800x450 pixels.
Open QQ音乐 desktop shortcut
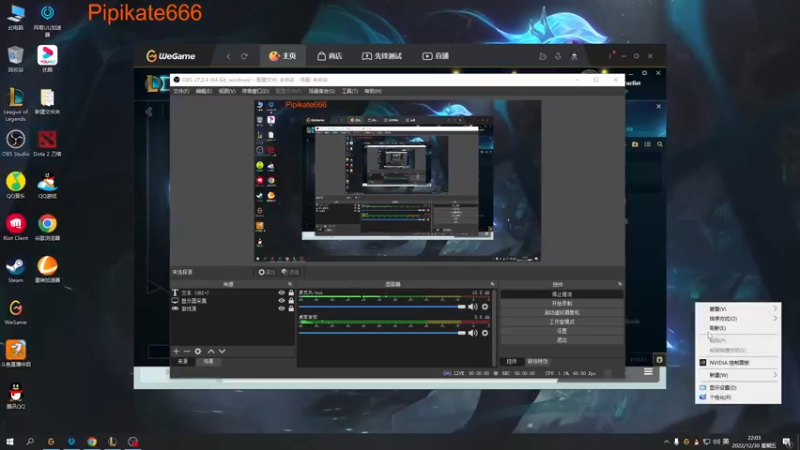pos(15,185)
